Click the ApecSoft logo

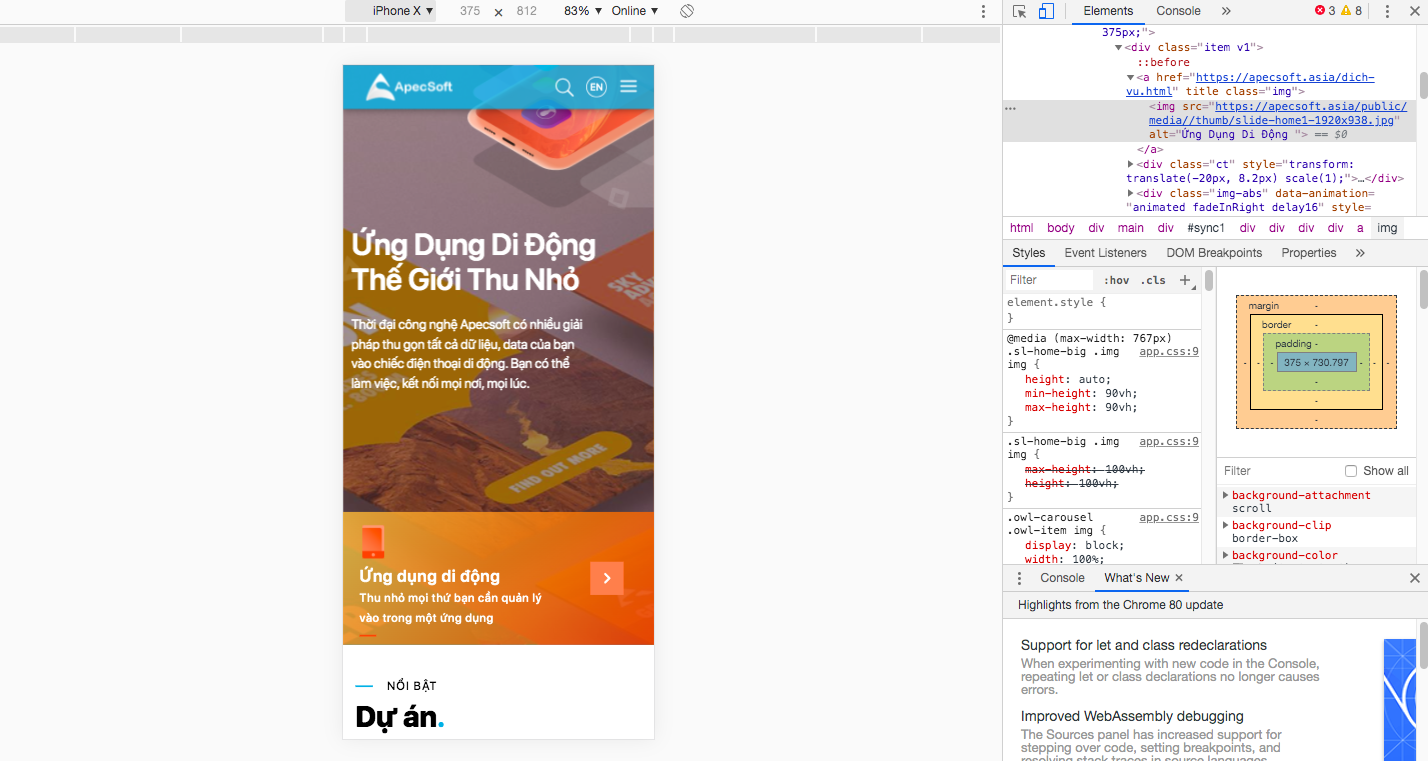(x=408, y=87)
